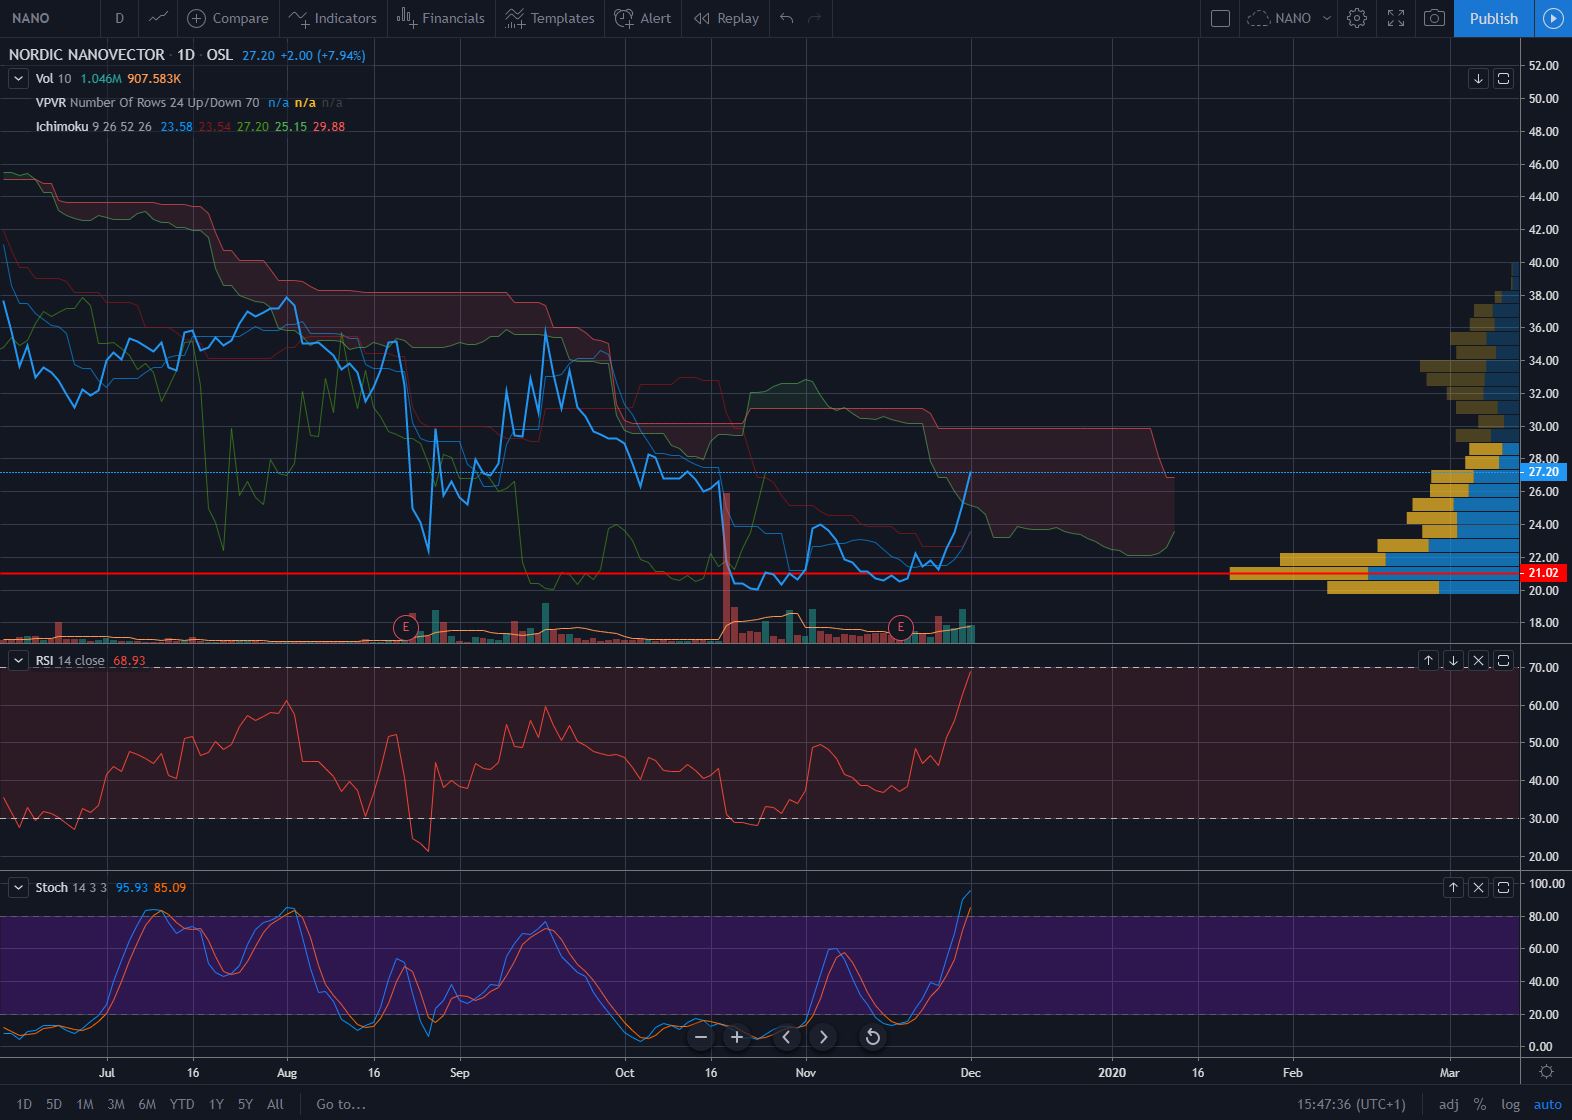The image size is (1572, 1120).
Task: Click the NANO symbol search field
Action: click(50, 18)
